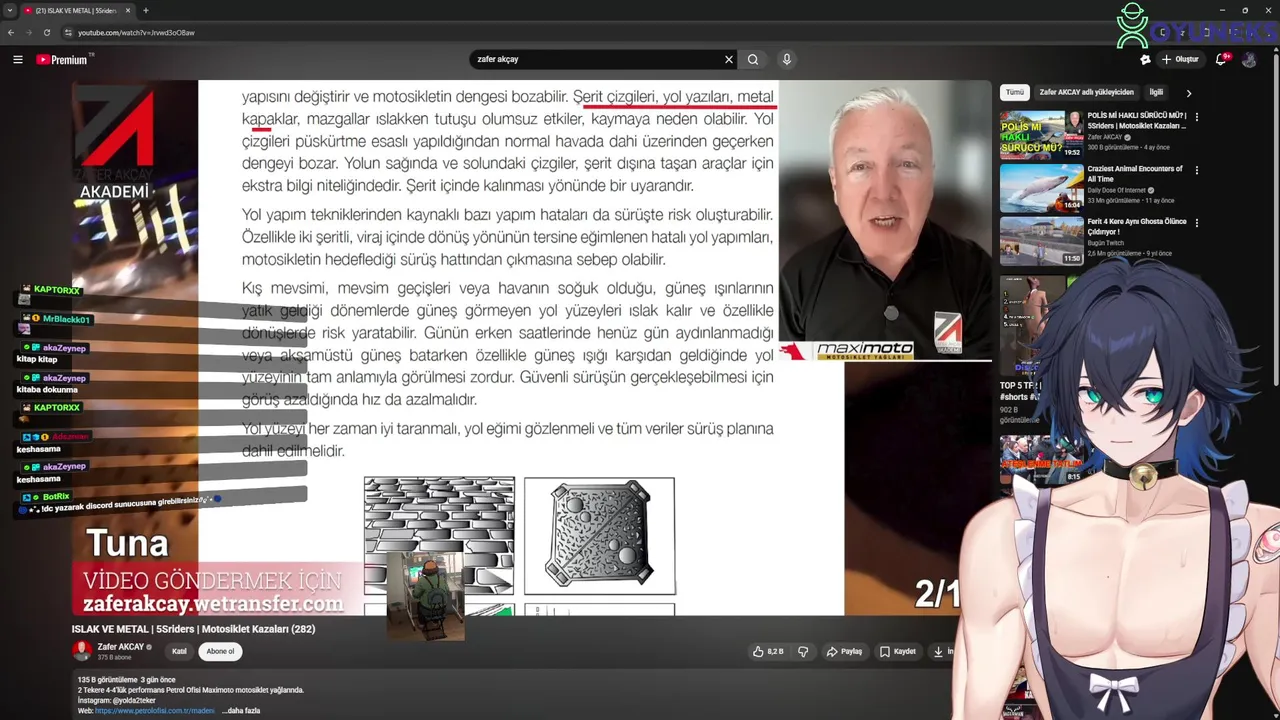Open the Zafer AKCAY channel avatar

point(82,650)
